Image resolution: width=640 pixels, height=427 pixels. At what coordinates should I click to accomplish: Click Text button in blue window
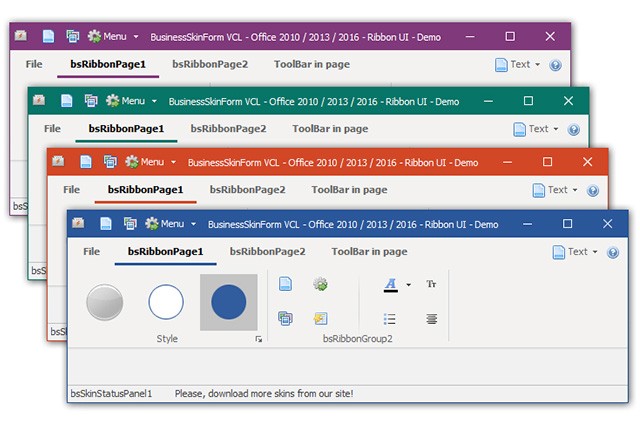[x=570, y=252]
